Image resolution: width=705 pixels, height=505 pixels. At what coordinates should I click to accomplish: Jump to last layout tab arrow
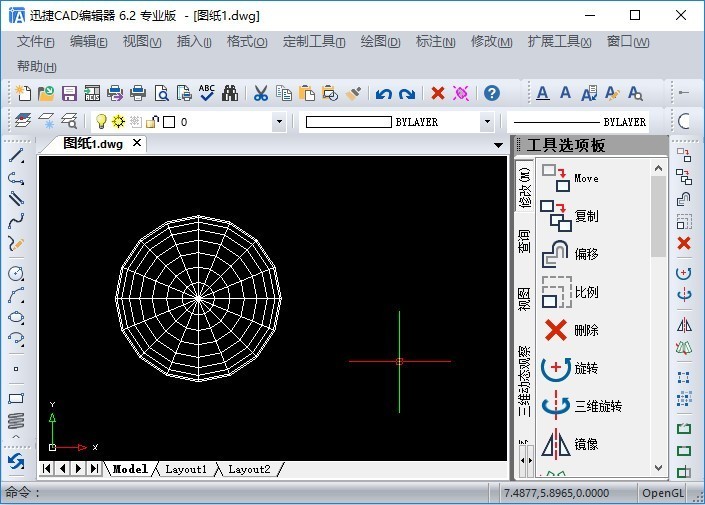[x=94, y=469]
